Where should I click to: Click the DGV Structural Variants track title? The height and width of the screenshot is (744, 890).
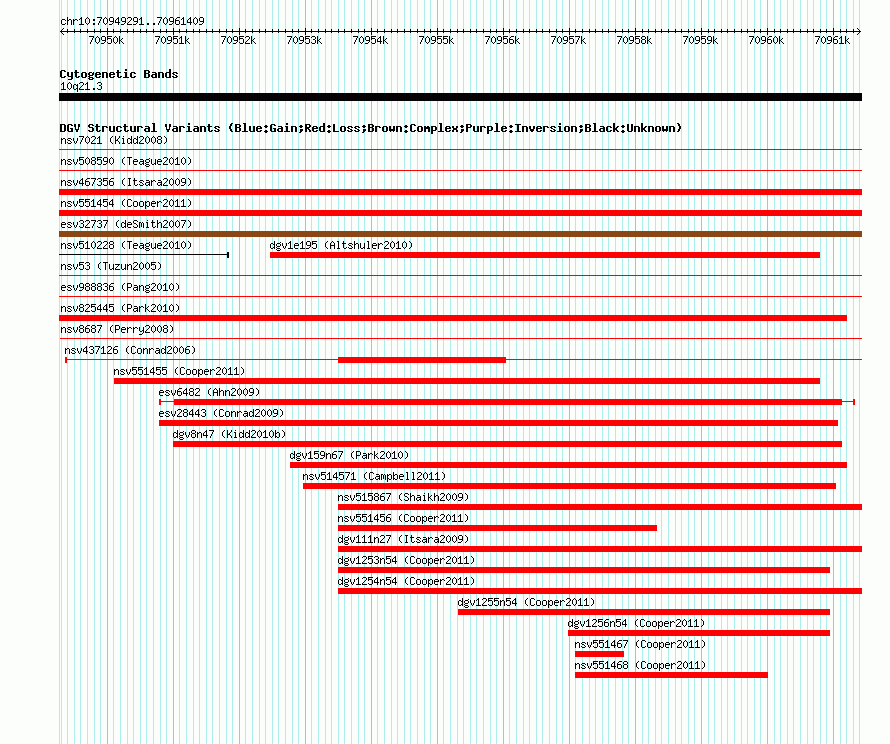click(x=371, y=128)
